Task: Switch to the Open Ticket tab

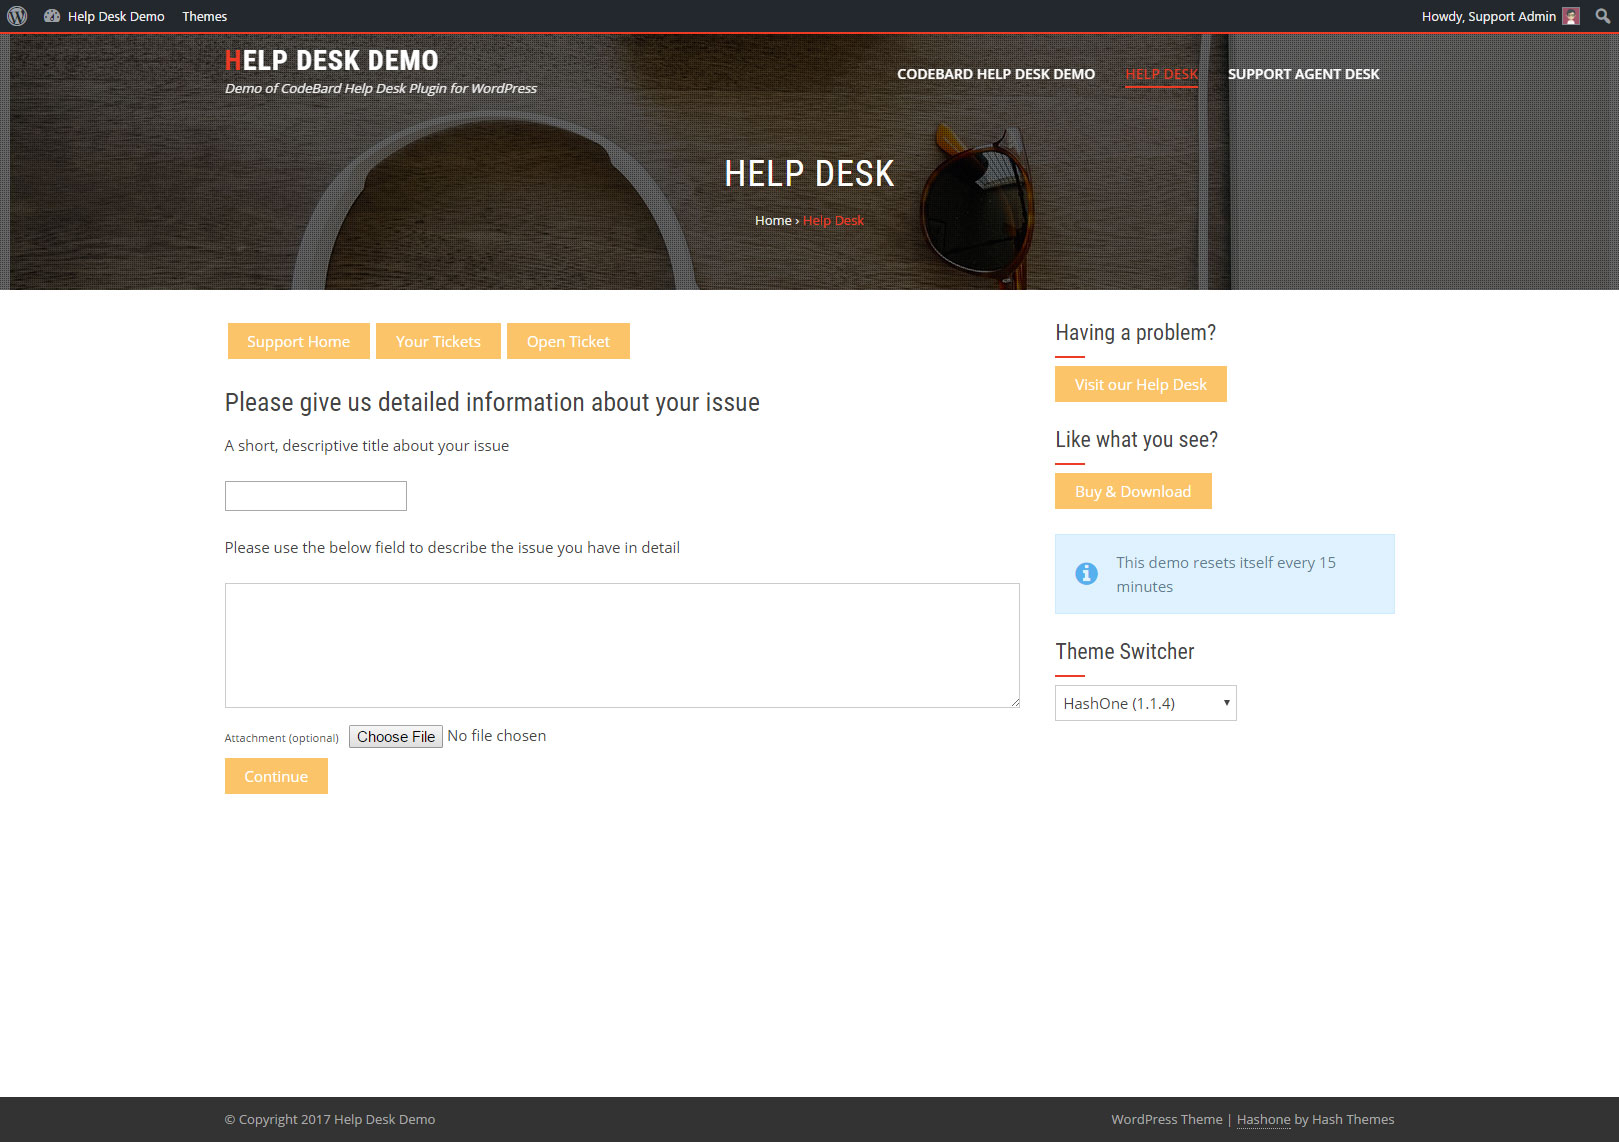Action: pos(568,341)
